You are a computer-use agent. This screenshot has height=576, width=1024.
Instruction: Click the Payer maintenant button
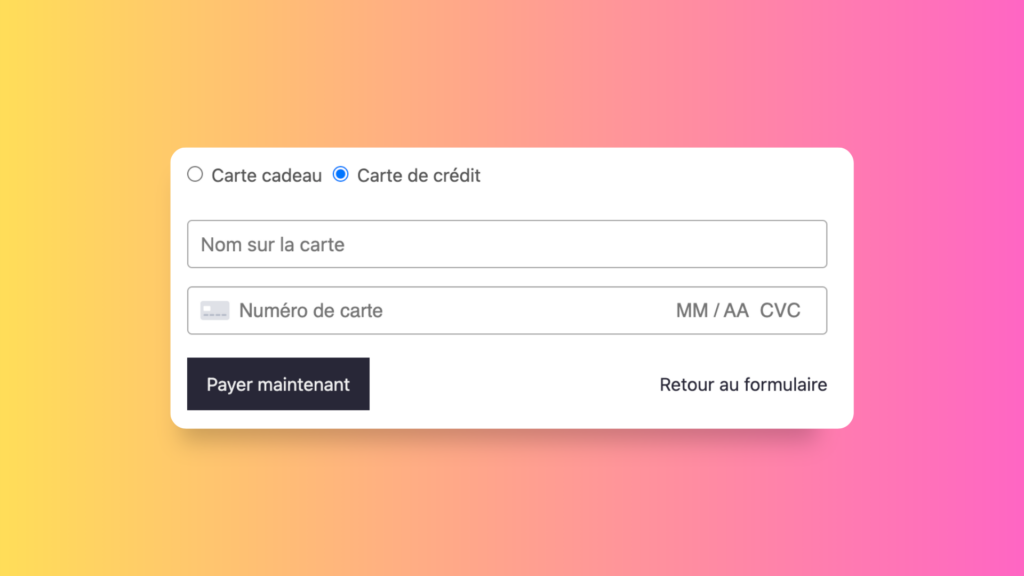278,384
